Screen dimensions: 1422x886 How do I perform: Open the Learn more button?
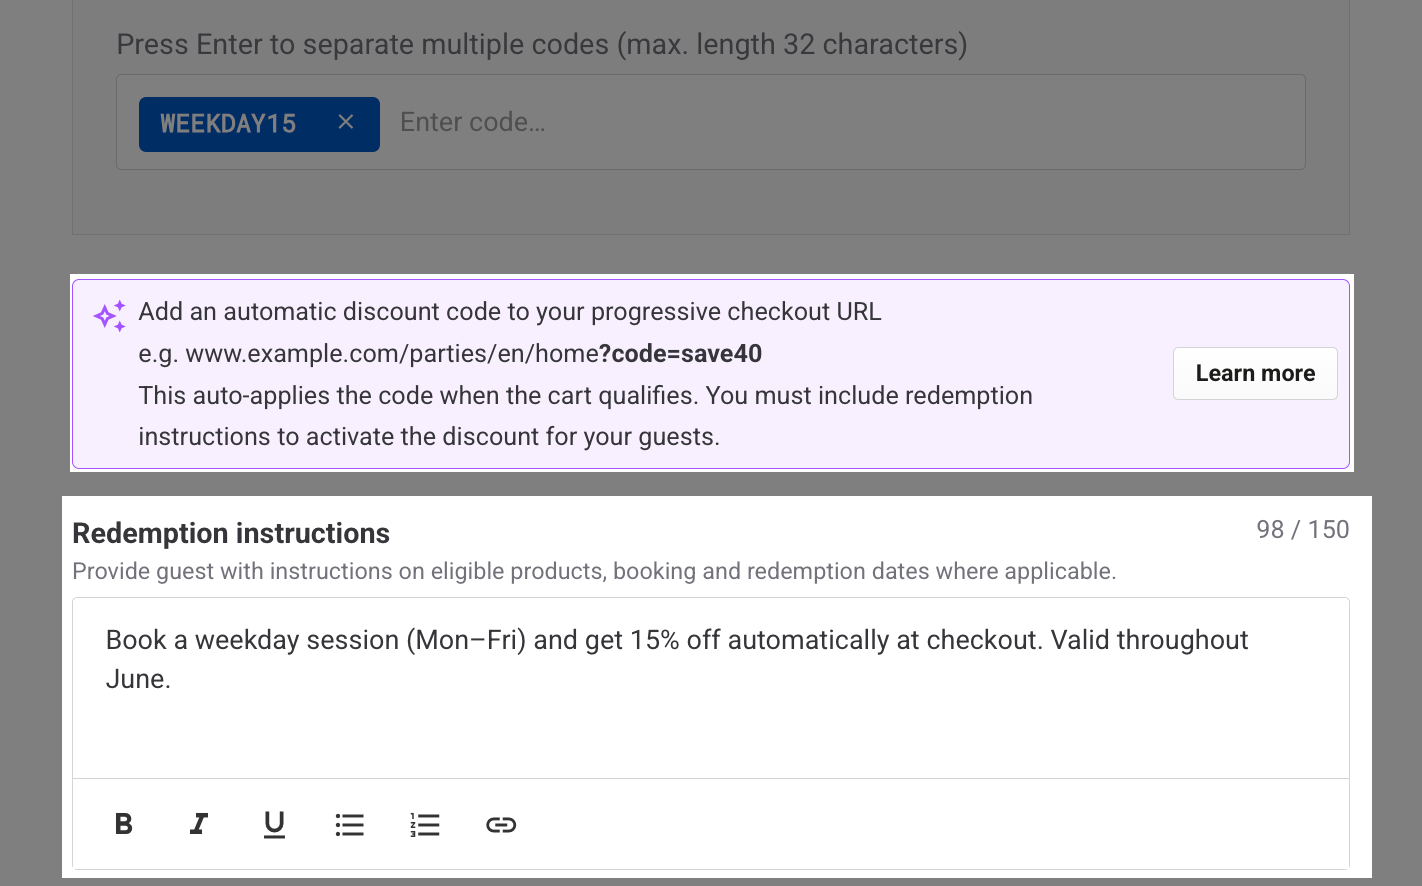coord(1255,373)
